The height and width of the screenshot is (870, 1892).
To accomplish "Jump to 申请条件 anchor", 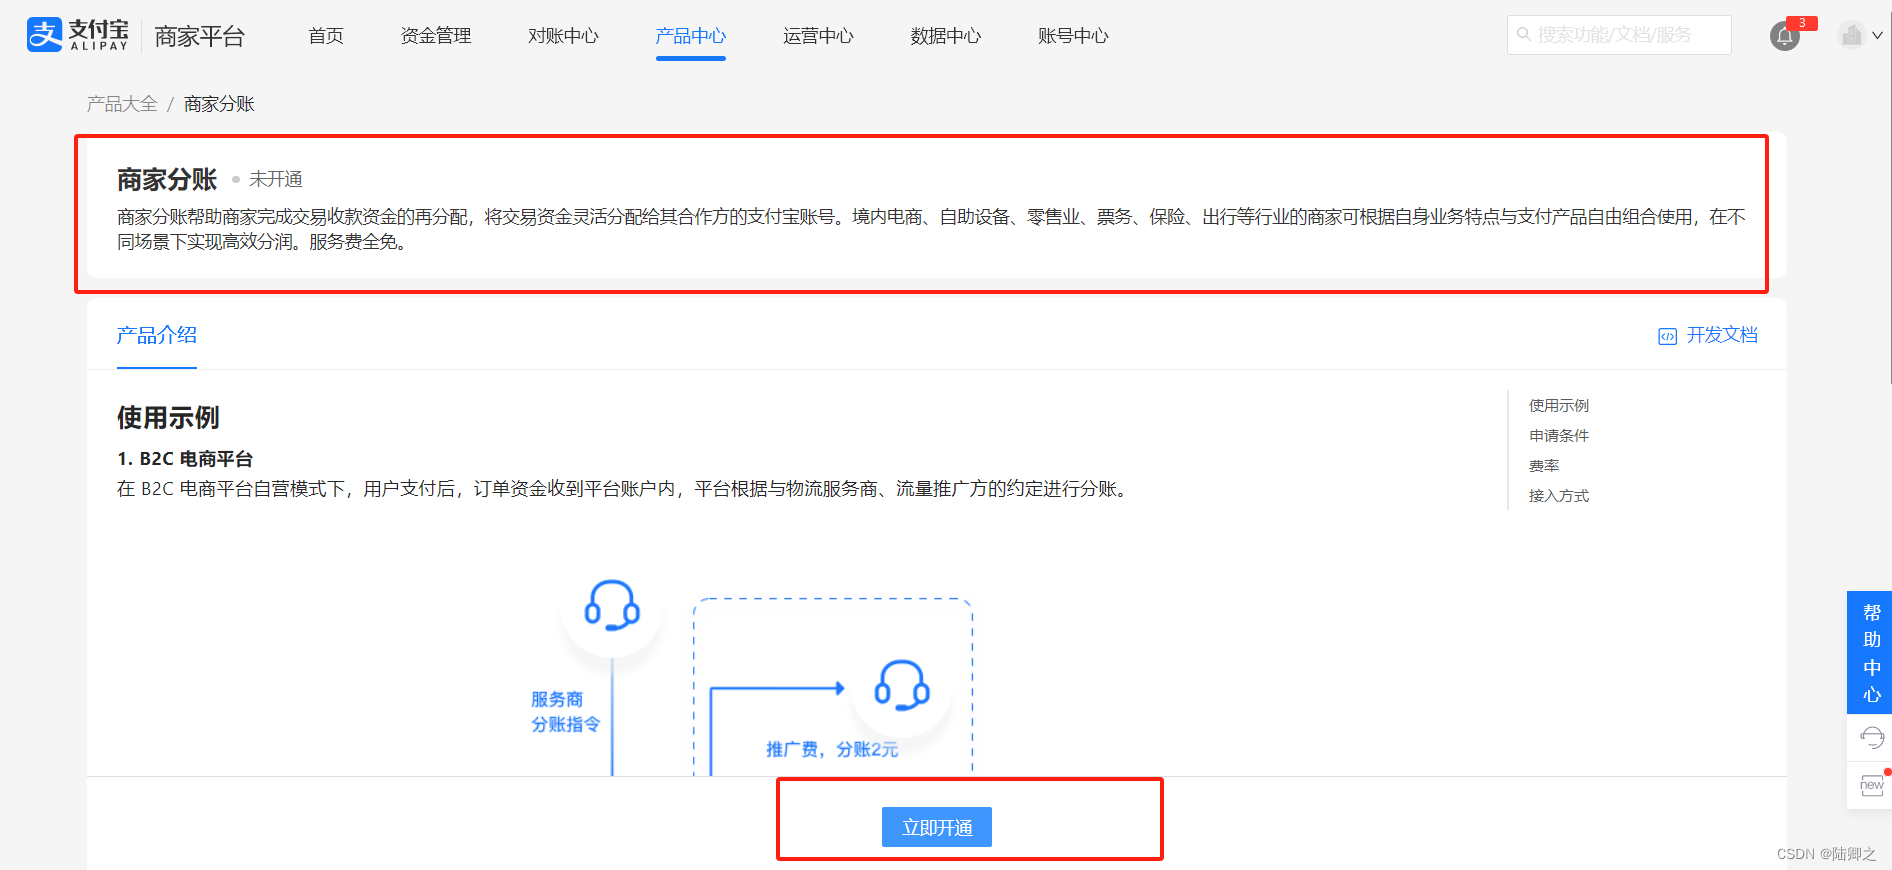I will [1559, 435].
